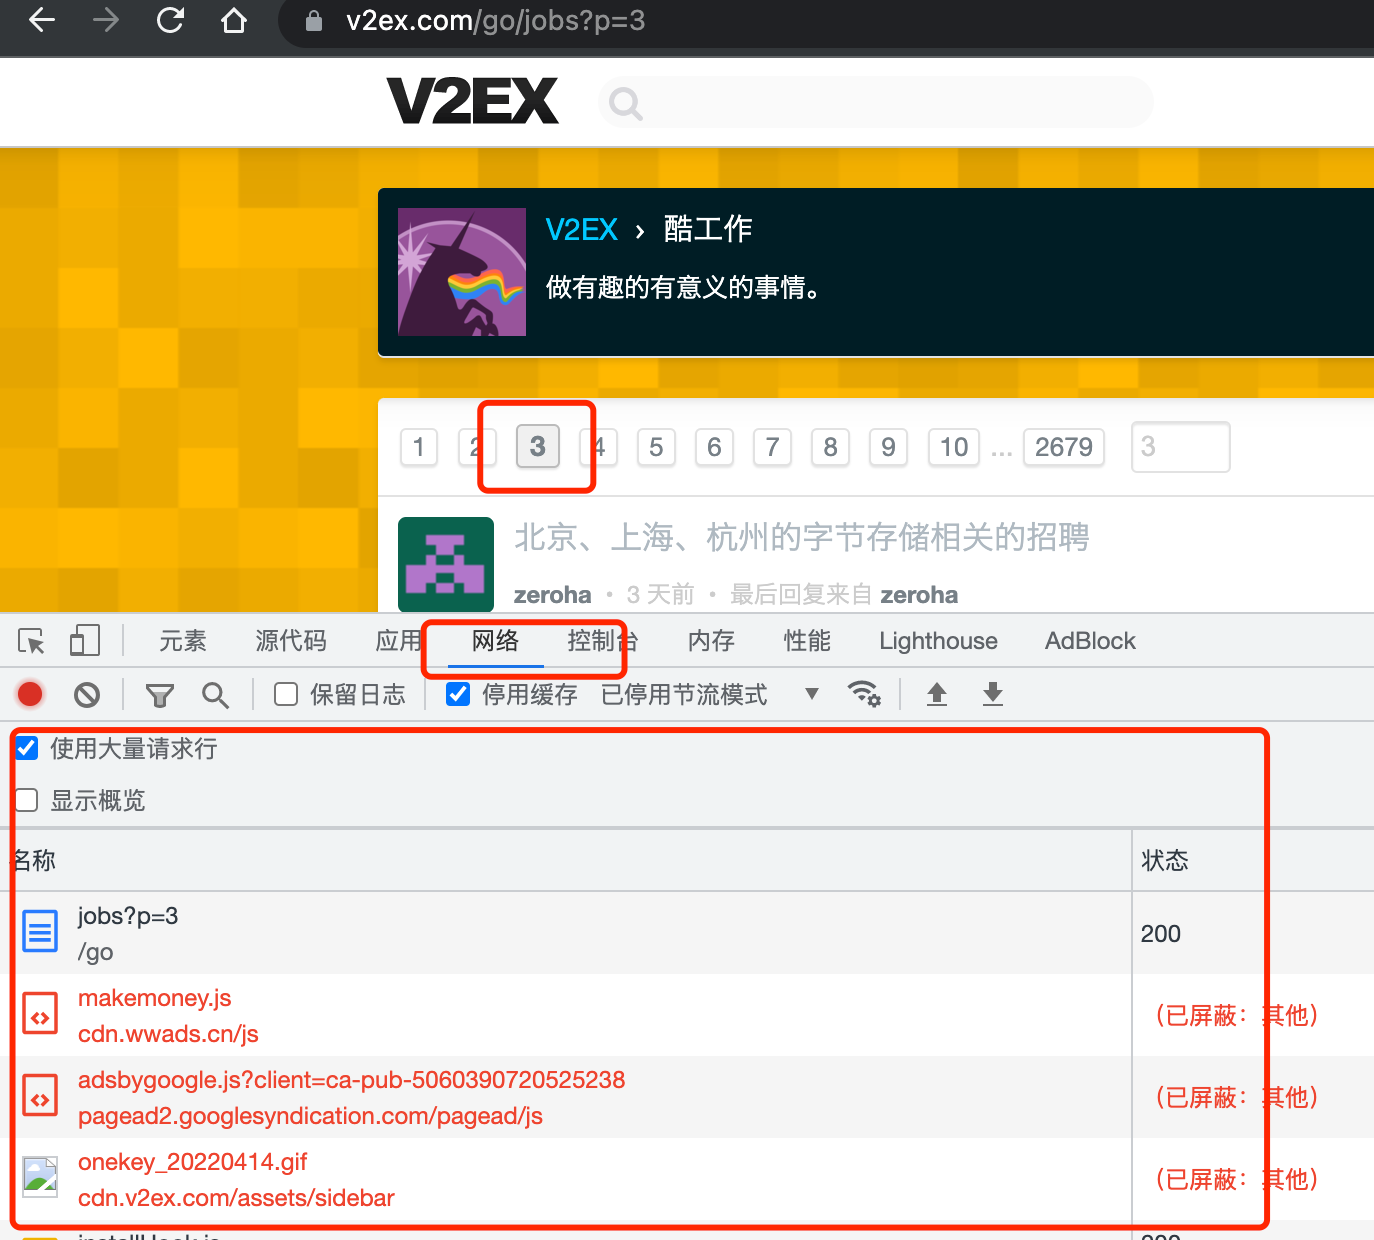Open network search magnifier
Viewport: 1374px width, 1240px height.
tap(215, 695)
